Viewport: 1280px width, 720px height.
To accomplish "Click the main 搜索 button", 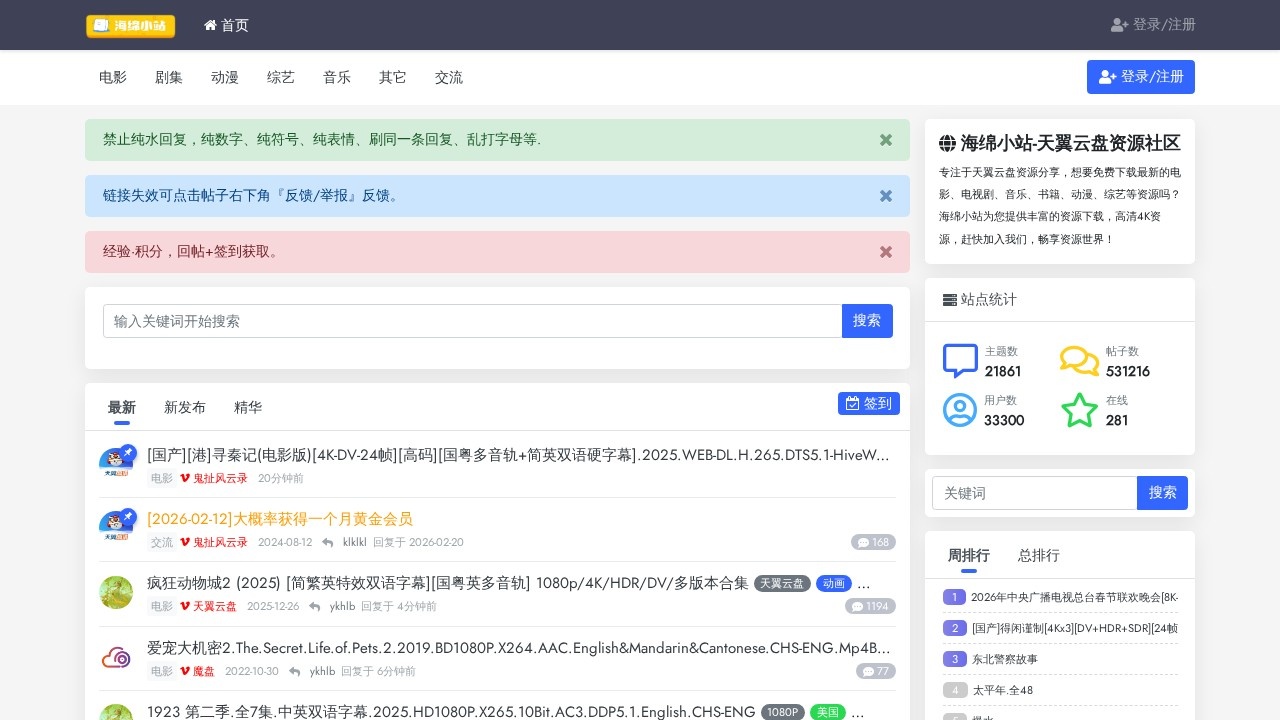I will click(x=867, y=321).
